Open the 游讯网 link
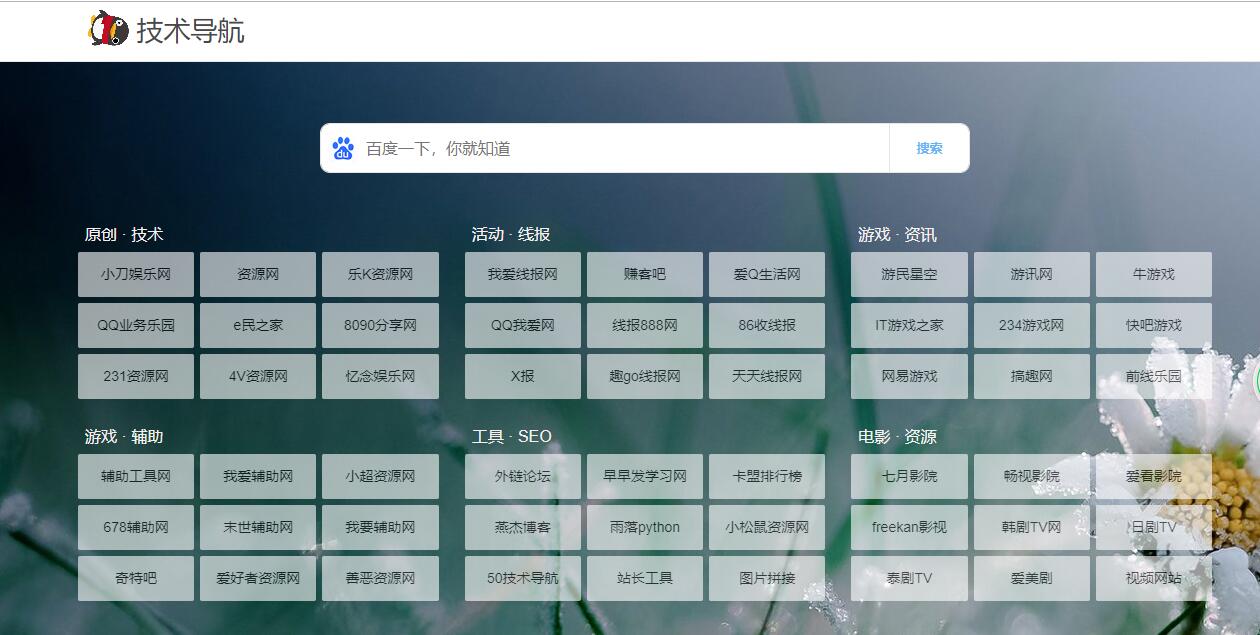 [x=1031, y=274]
